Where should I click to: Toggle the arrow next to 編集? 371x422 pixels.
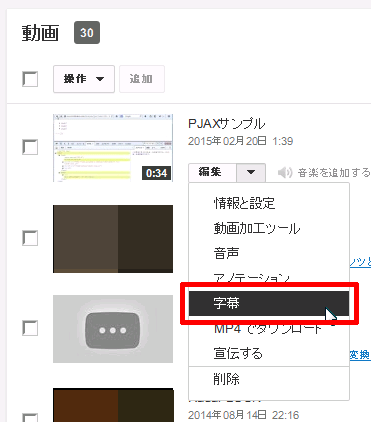[x=251, y=172]
